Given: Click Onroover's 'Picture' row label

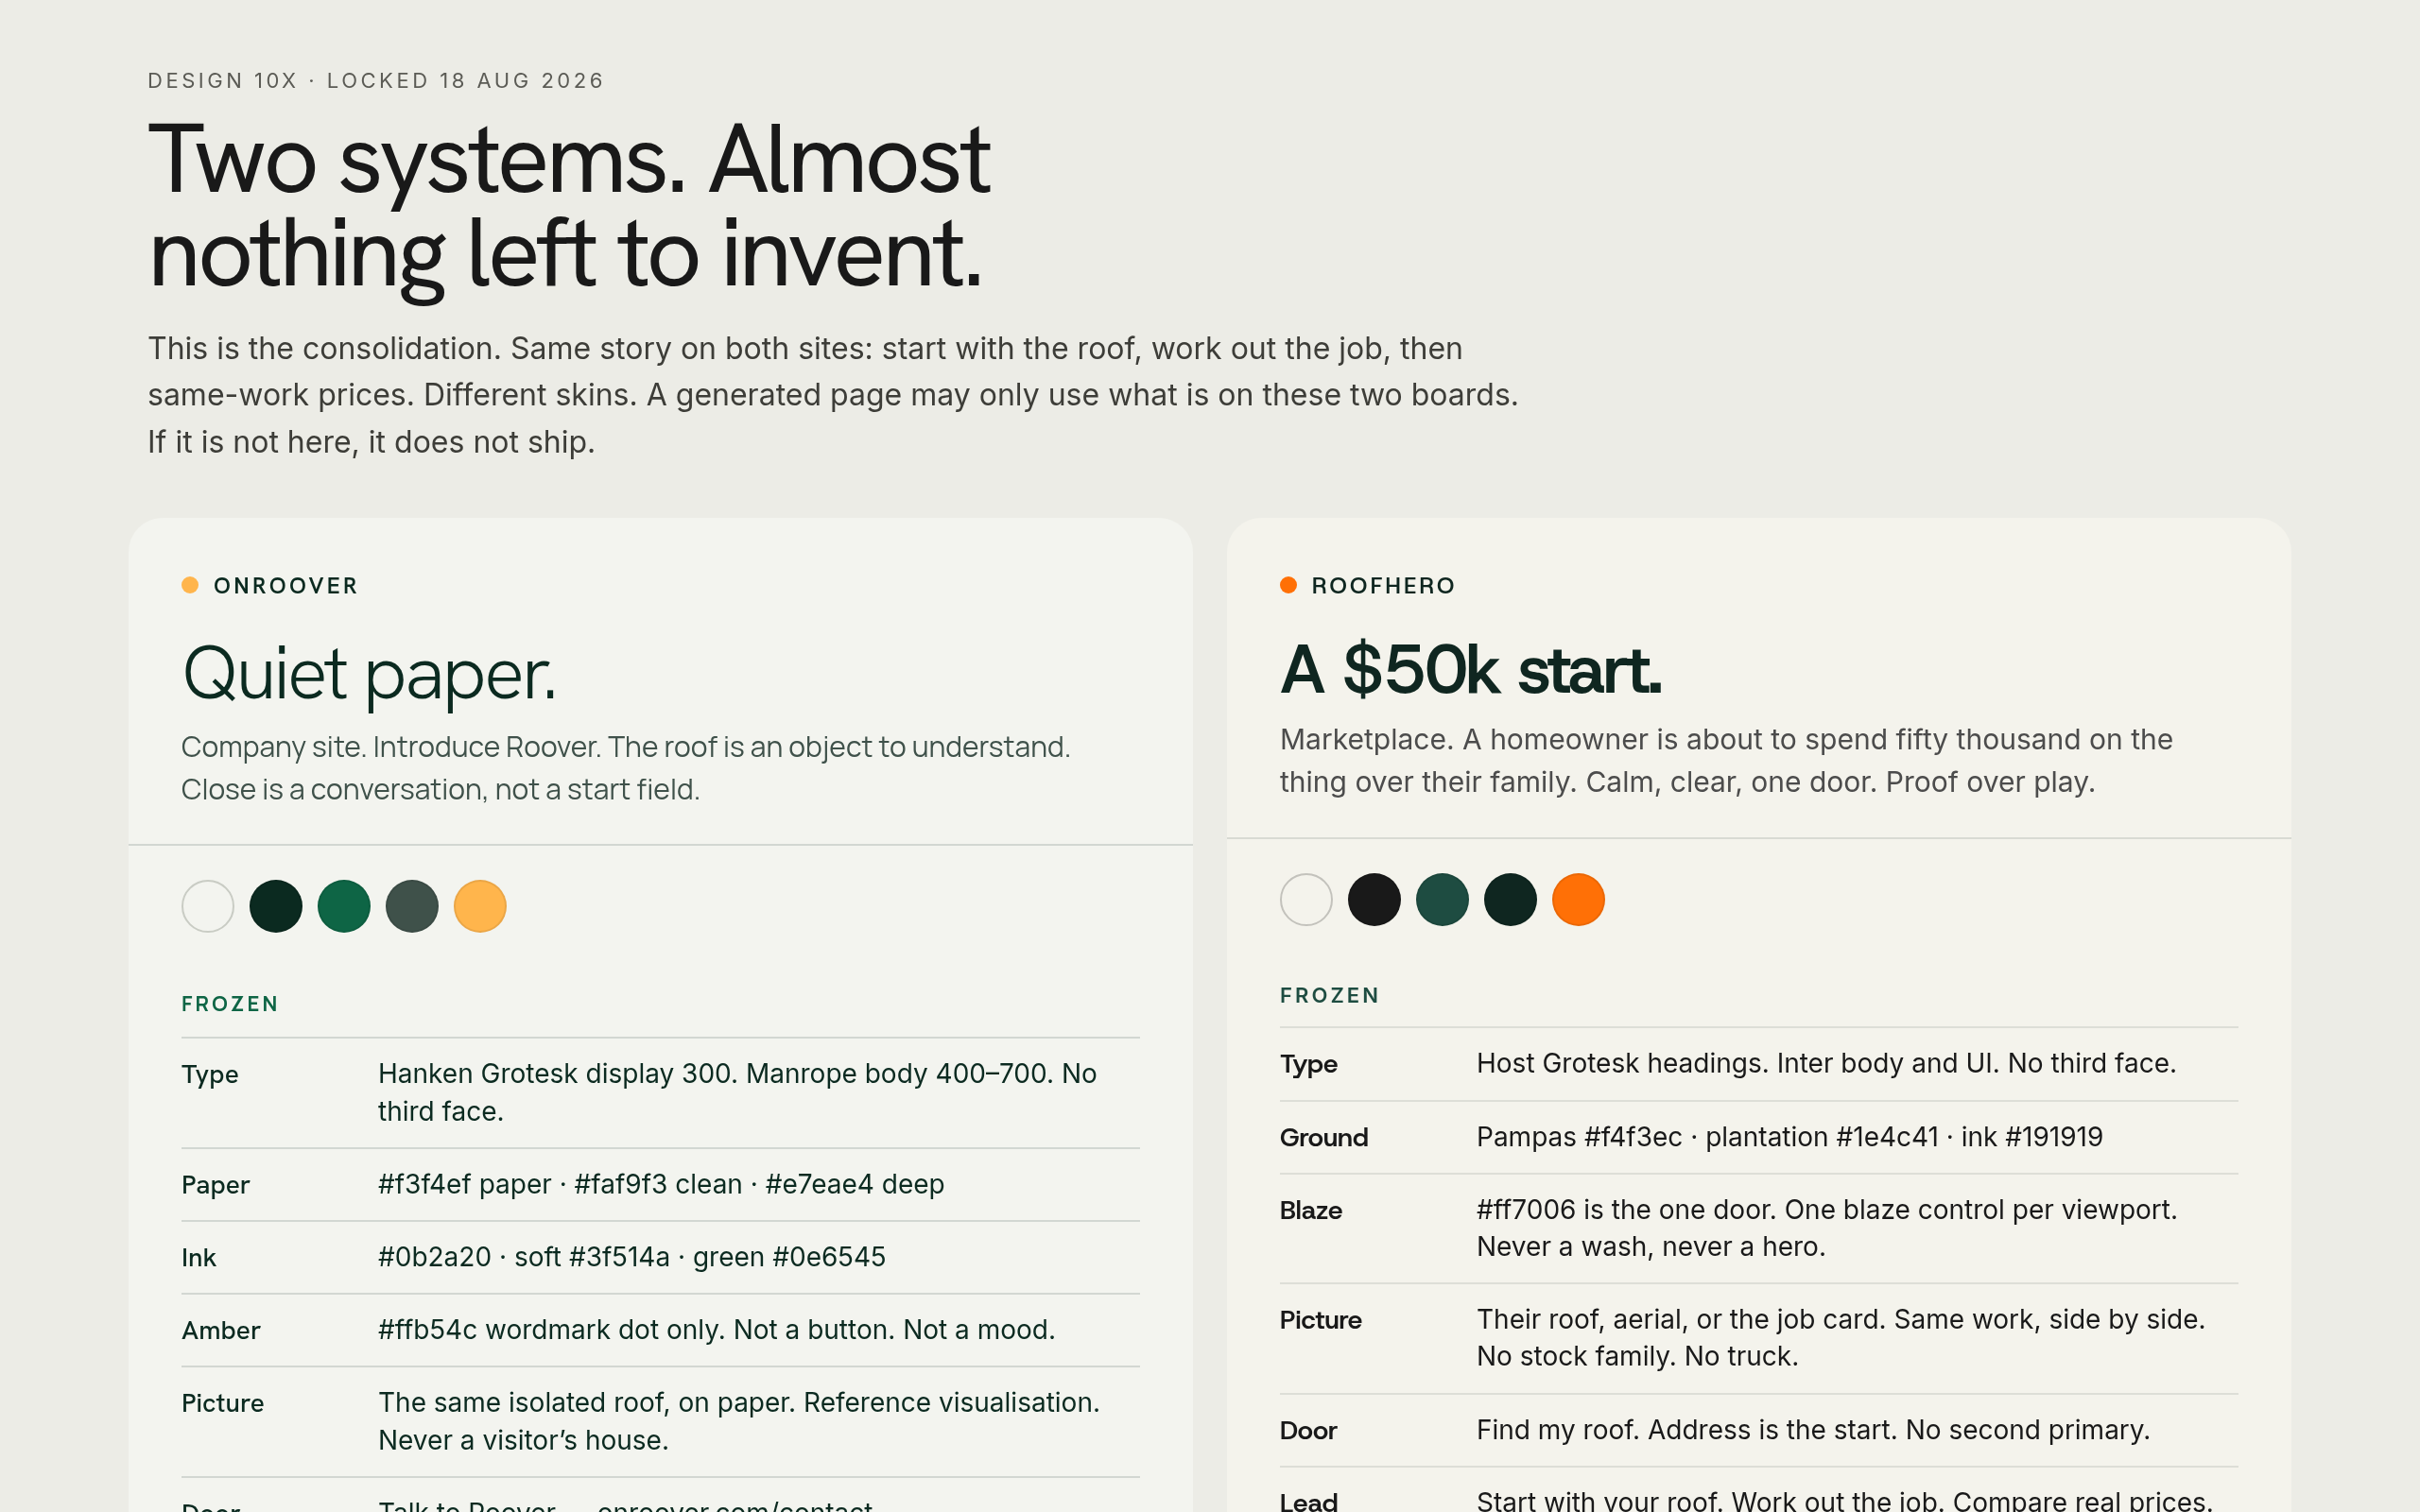Looking at the screenshot, I should (222, 1404).
